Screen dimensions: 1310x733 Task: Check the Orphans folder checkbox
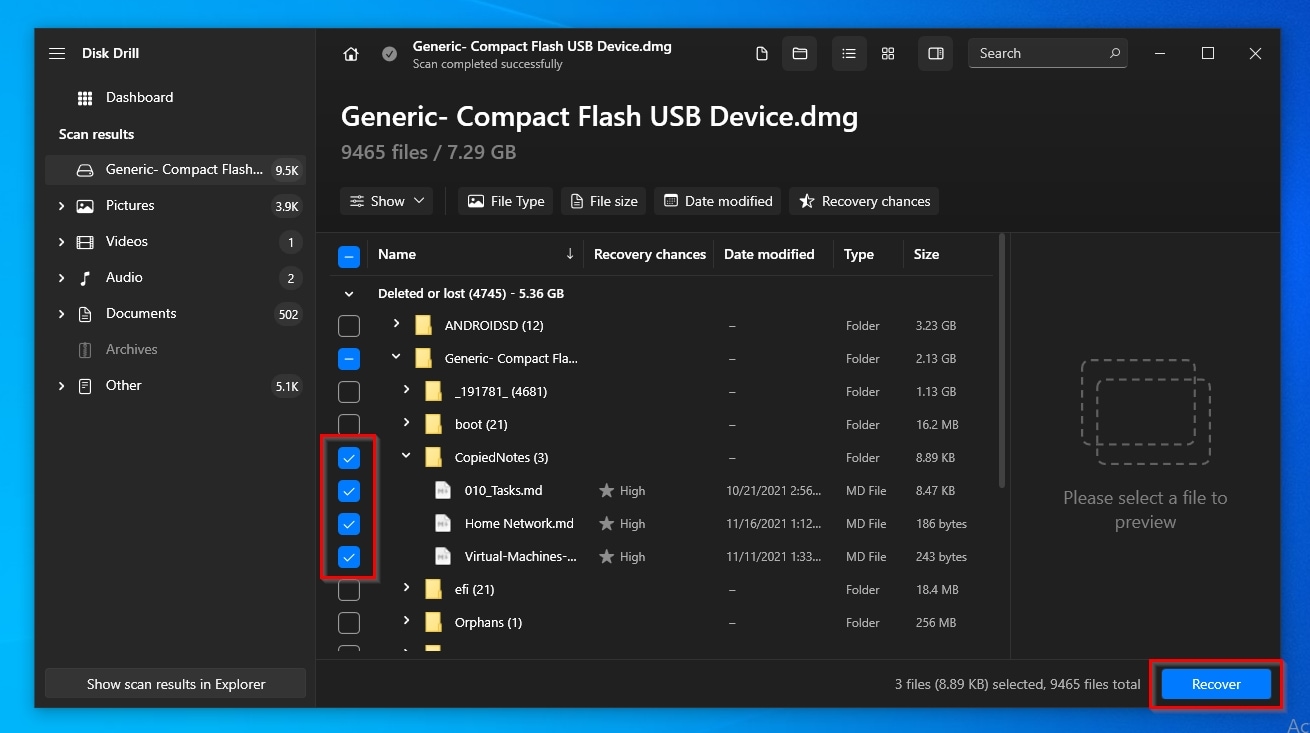tap(349, 623)
